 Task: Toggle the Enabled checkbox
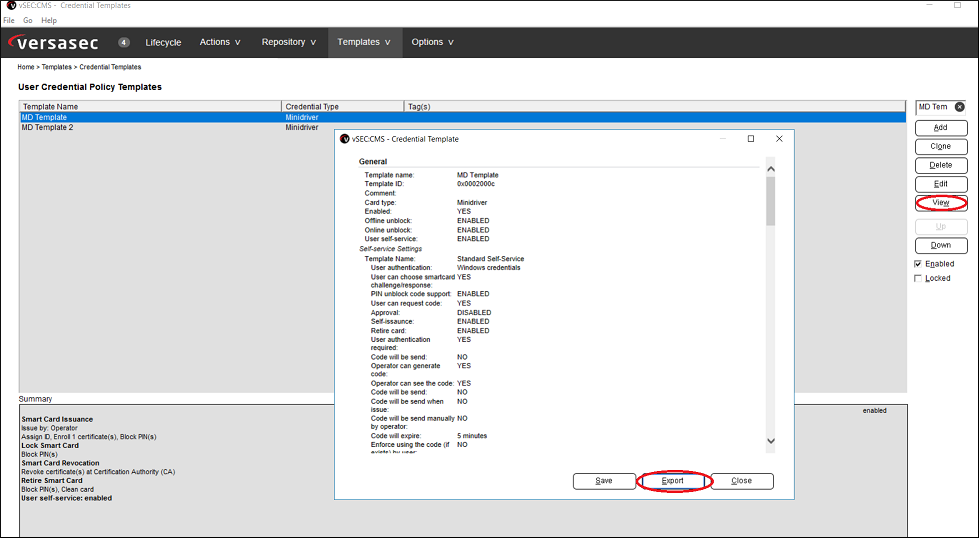[918, 264]
